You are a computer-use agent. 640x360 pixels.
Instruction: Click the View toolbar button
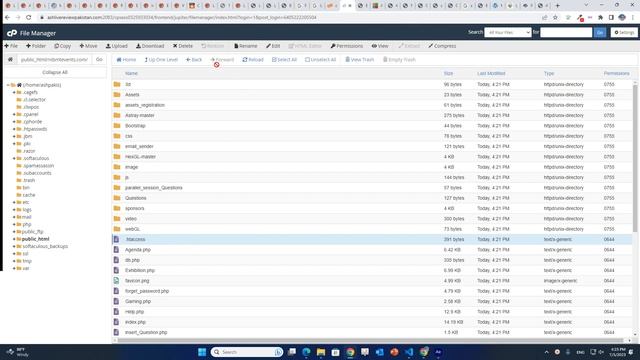coord(380,46)
